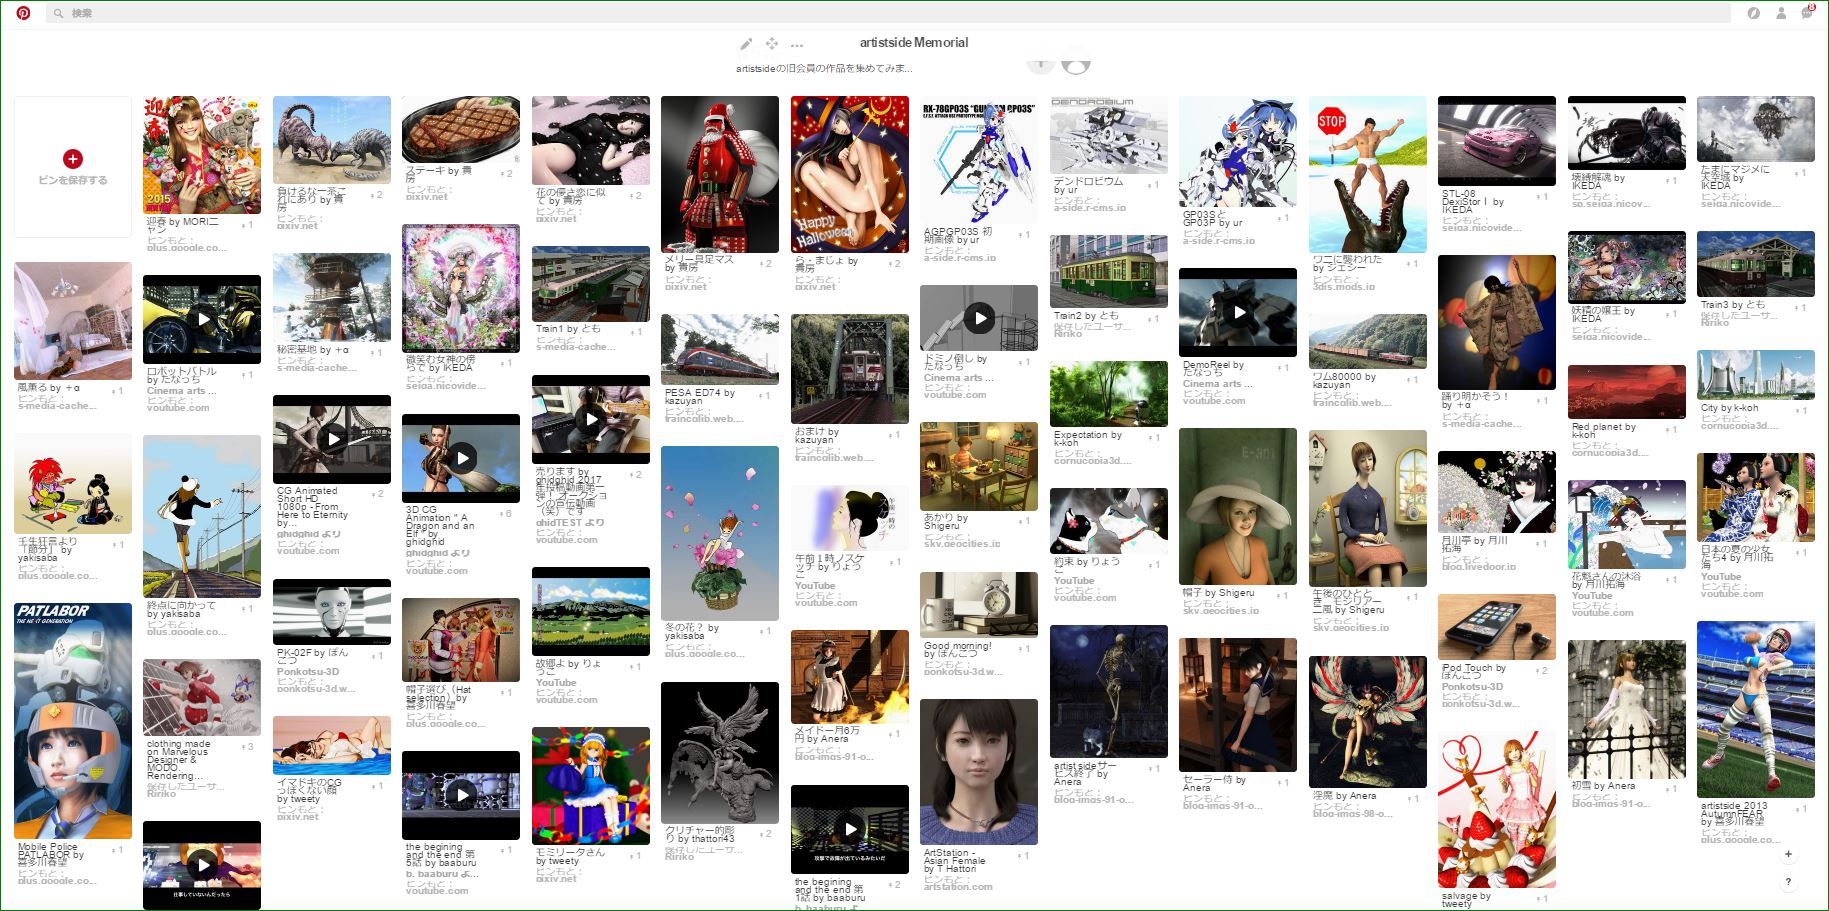The width and height of the screenshot is (1829, 911).
Task: Click the Train2 by とも pin title
Action: (1086, 316)
